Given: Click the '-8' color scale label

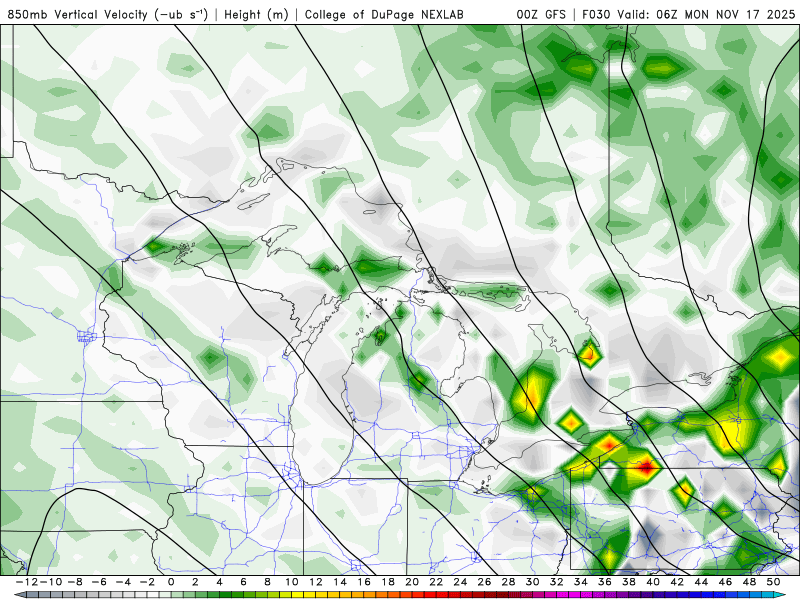Looking at the screenshot, I should [75, 582].
